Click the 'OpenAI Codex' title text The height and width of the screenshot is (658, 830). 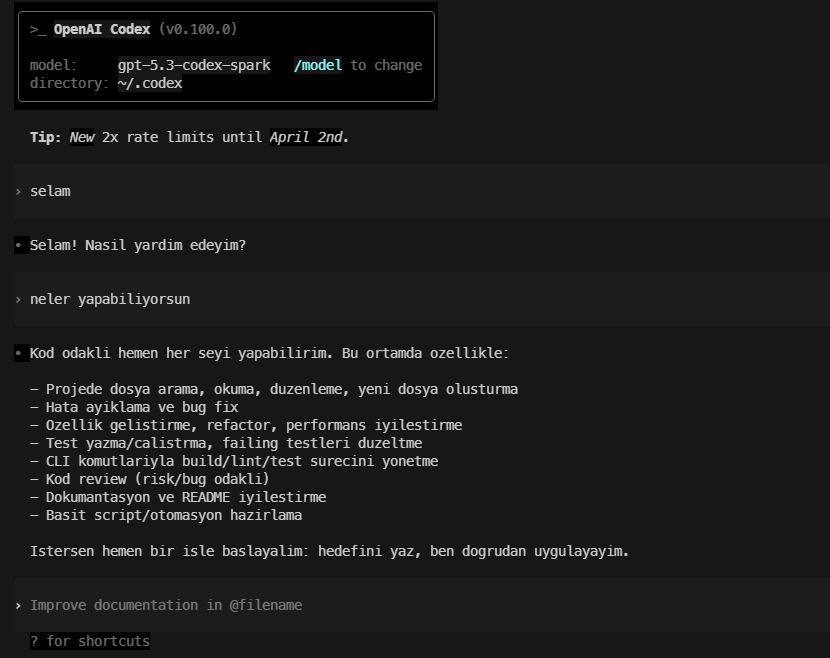[102, 29]
